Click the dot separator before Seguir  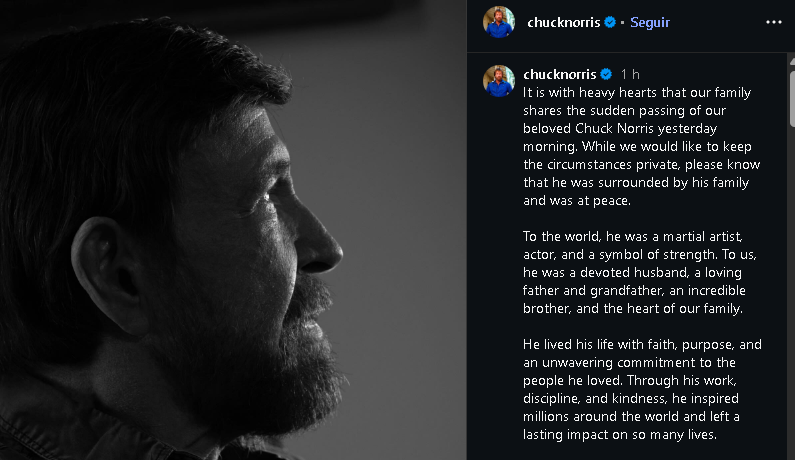pos(622,22)
